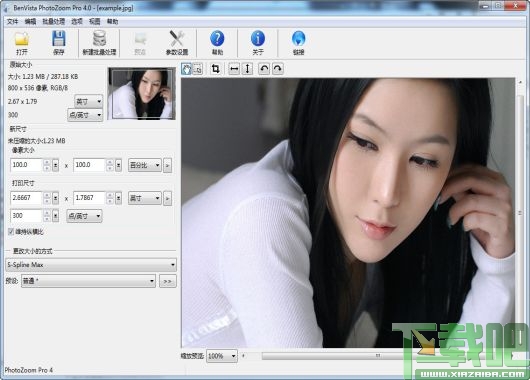Expand the percentage unit dropdown for pixel size
The height and width of the screenshot is (380, 530).
click(145, 165)
